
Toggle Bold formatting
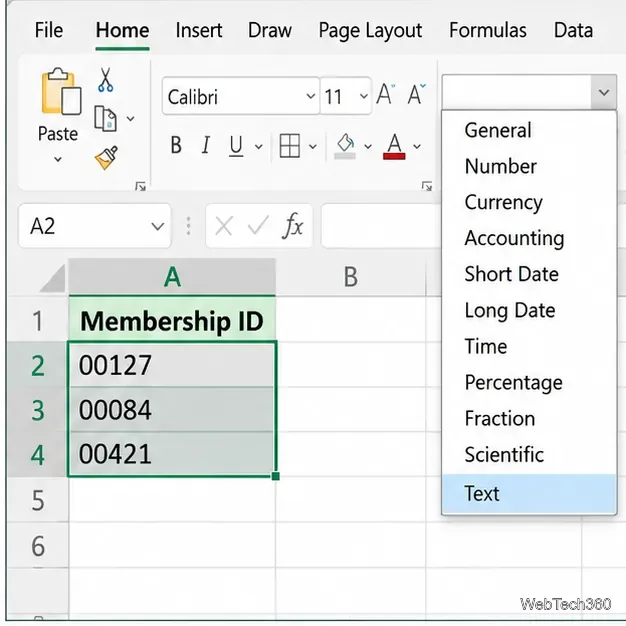[x=176, y=145]
